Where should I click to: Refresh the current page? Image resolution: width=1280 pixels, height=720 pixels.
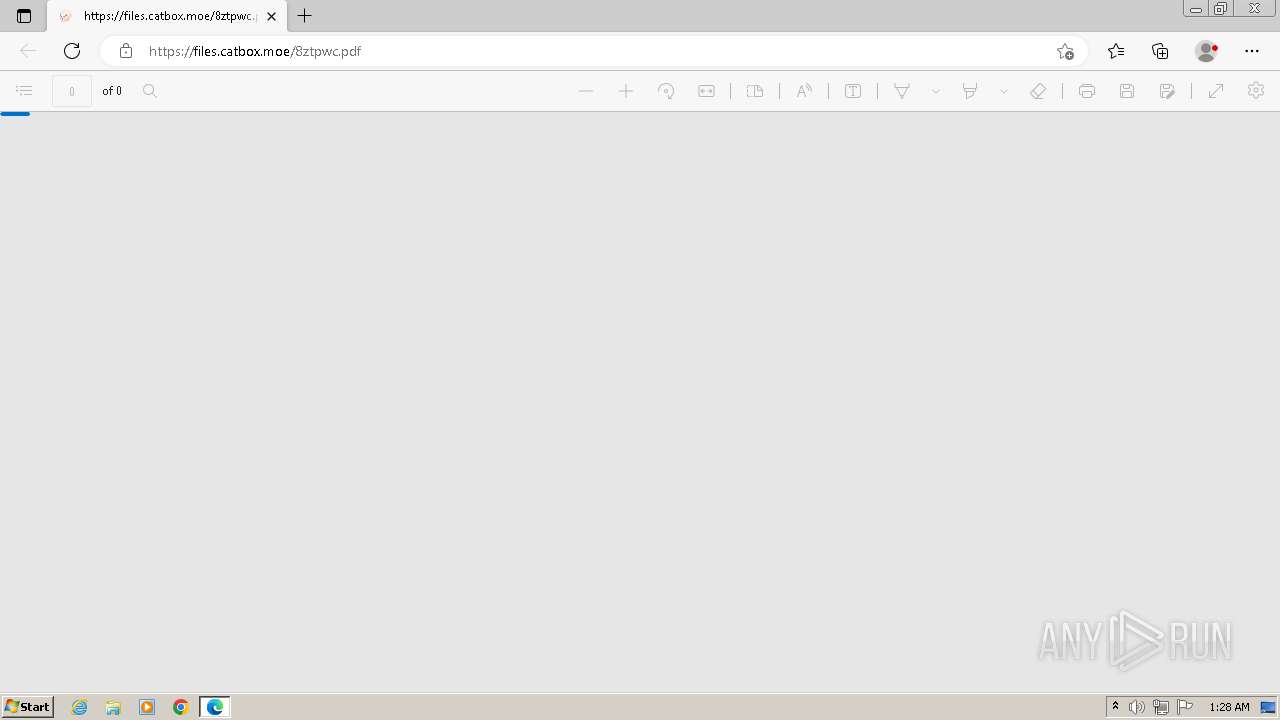(x=72, y=51)
